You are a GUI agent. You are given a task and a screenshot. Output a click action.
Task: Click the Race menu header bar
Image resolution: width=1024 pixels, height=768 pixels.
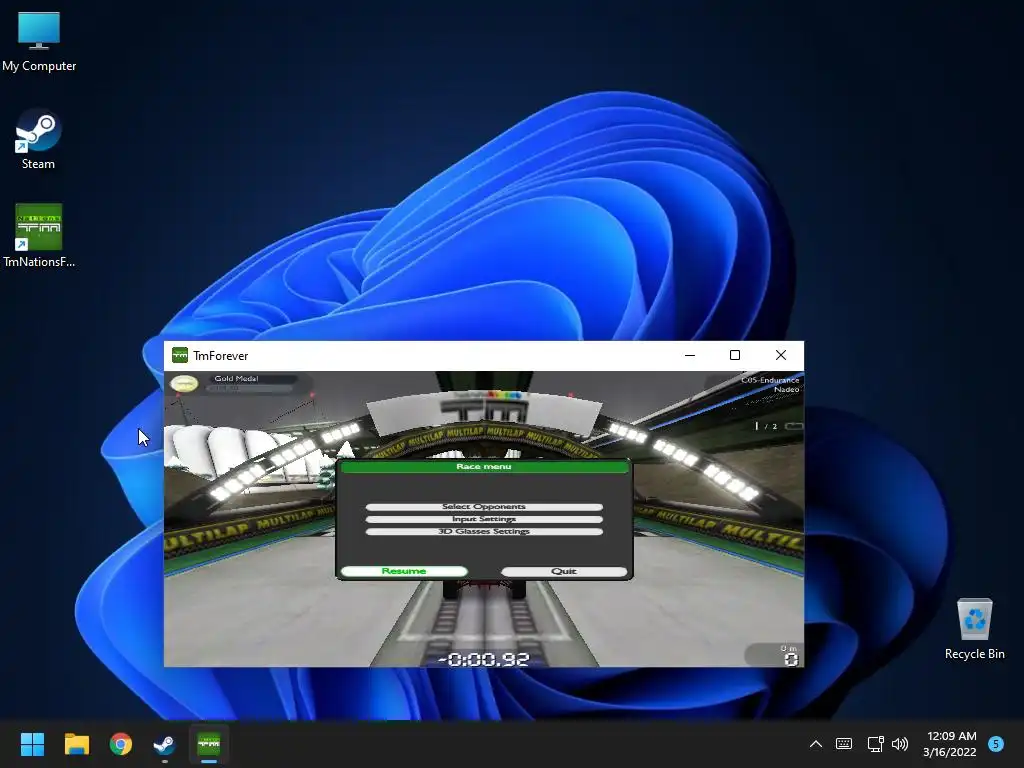click(x=484, y=467)
